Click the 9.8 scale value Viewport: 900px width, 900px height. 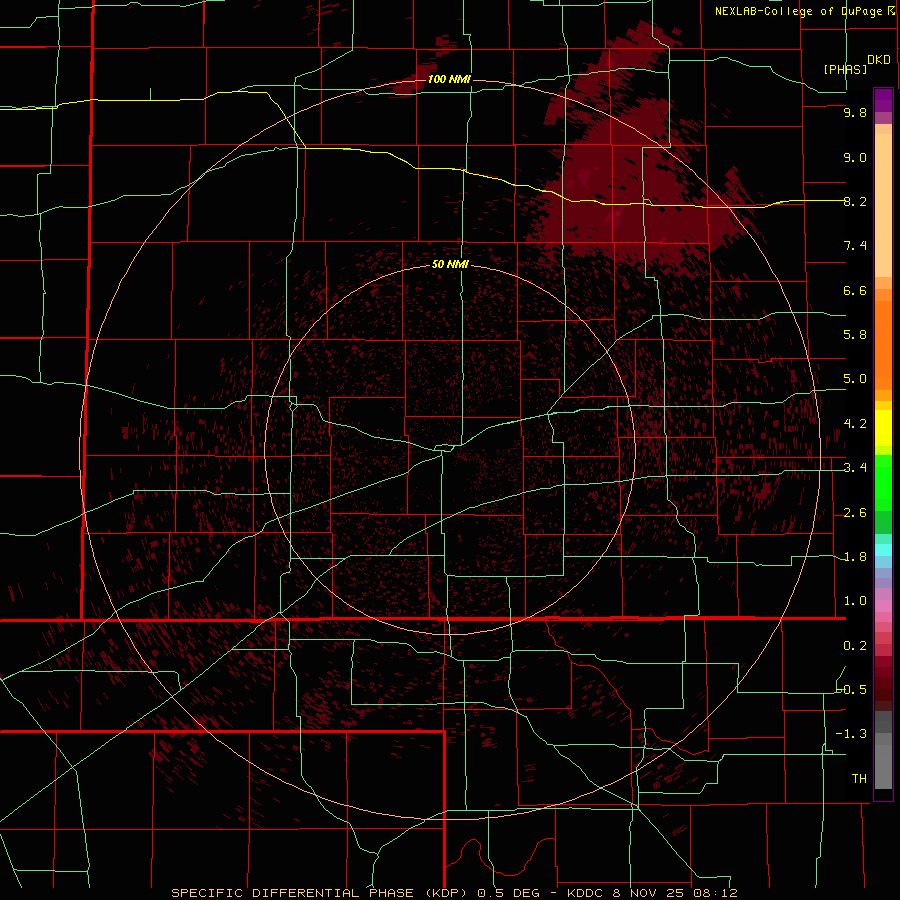click(x=855, y=112)
